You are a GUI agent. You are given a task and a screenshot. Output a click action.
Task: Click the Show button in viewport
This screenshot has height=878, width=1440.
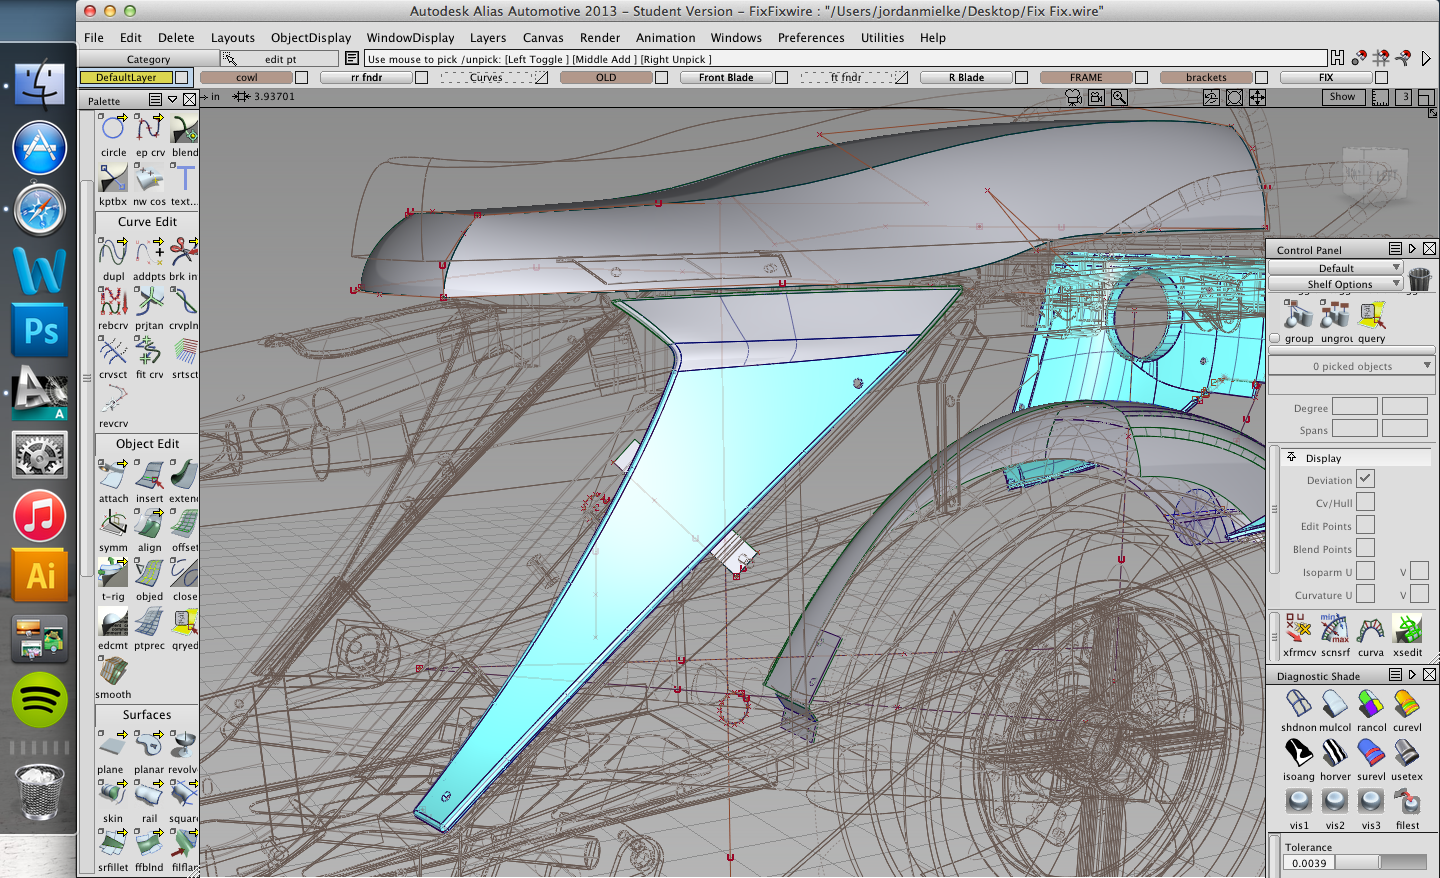pyautogui.click(x=1343, y=97)
